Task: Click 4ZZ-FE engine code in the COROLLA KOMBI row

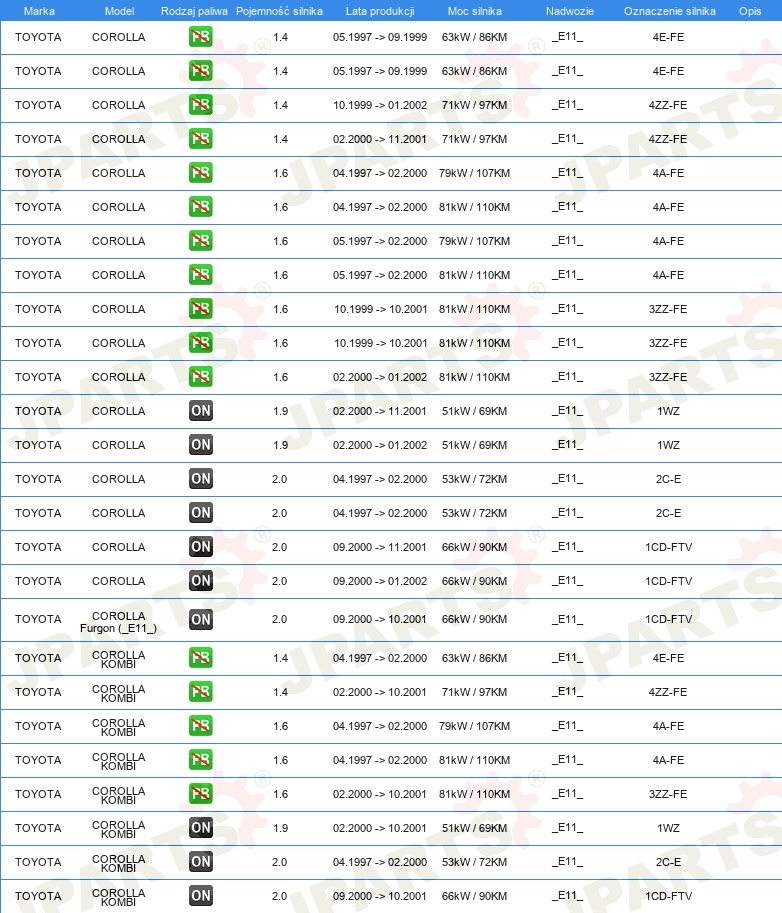Action: point(668,692)
